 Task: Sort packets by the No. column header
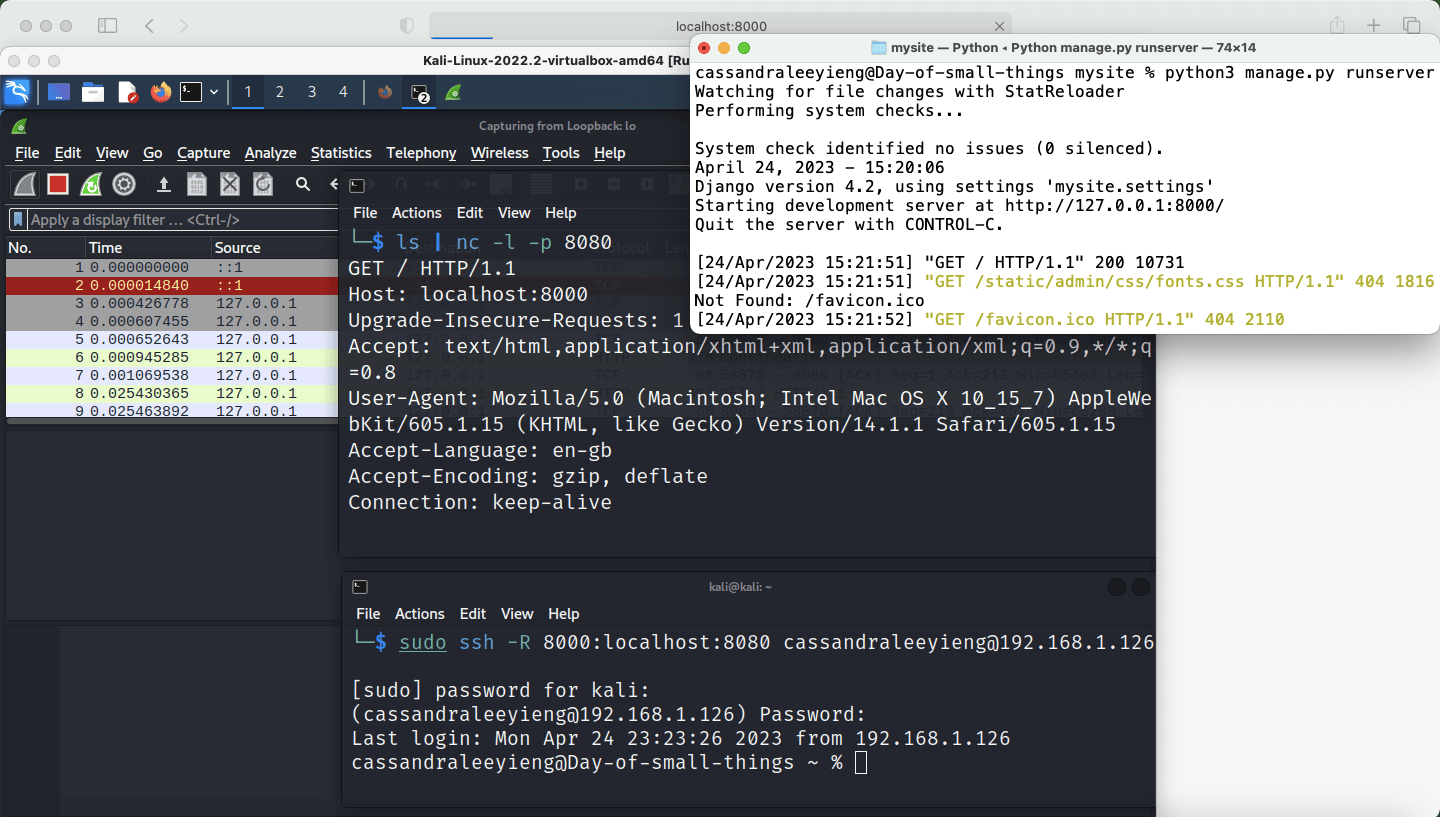pyautogui.click(x=44, y=248)
